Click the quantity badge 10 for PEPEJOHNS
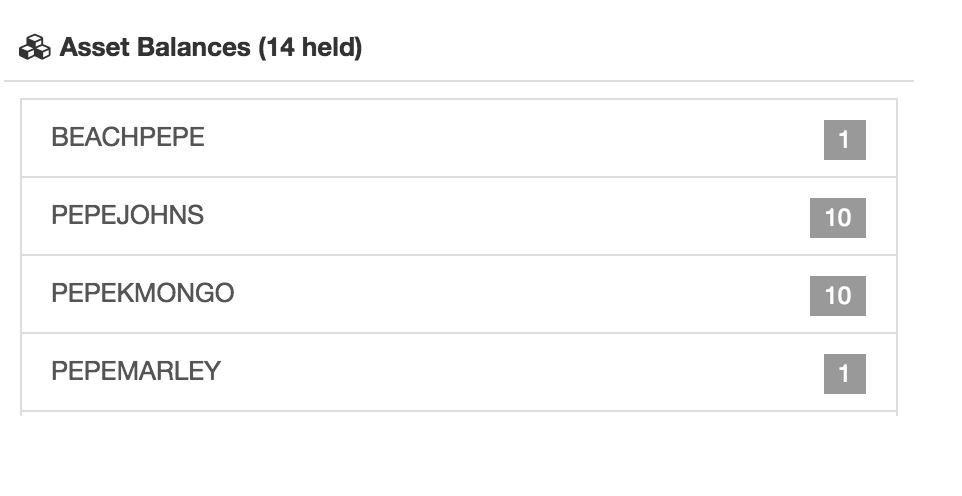This screenshot has height=496, width=962. pos(837,218)
